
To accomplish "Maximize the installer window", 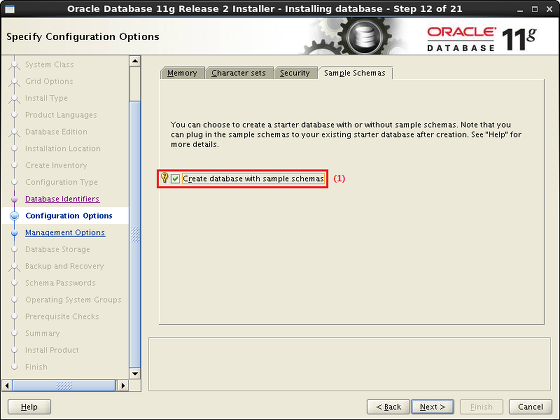I will (x=535, y=9).
